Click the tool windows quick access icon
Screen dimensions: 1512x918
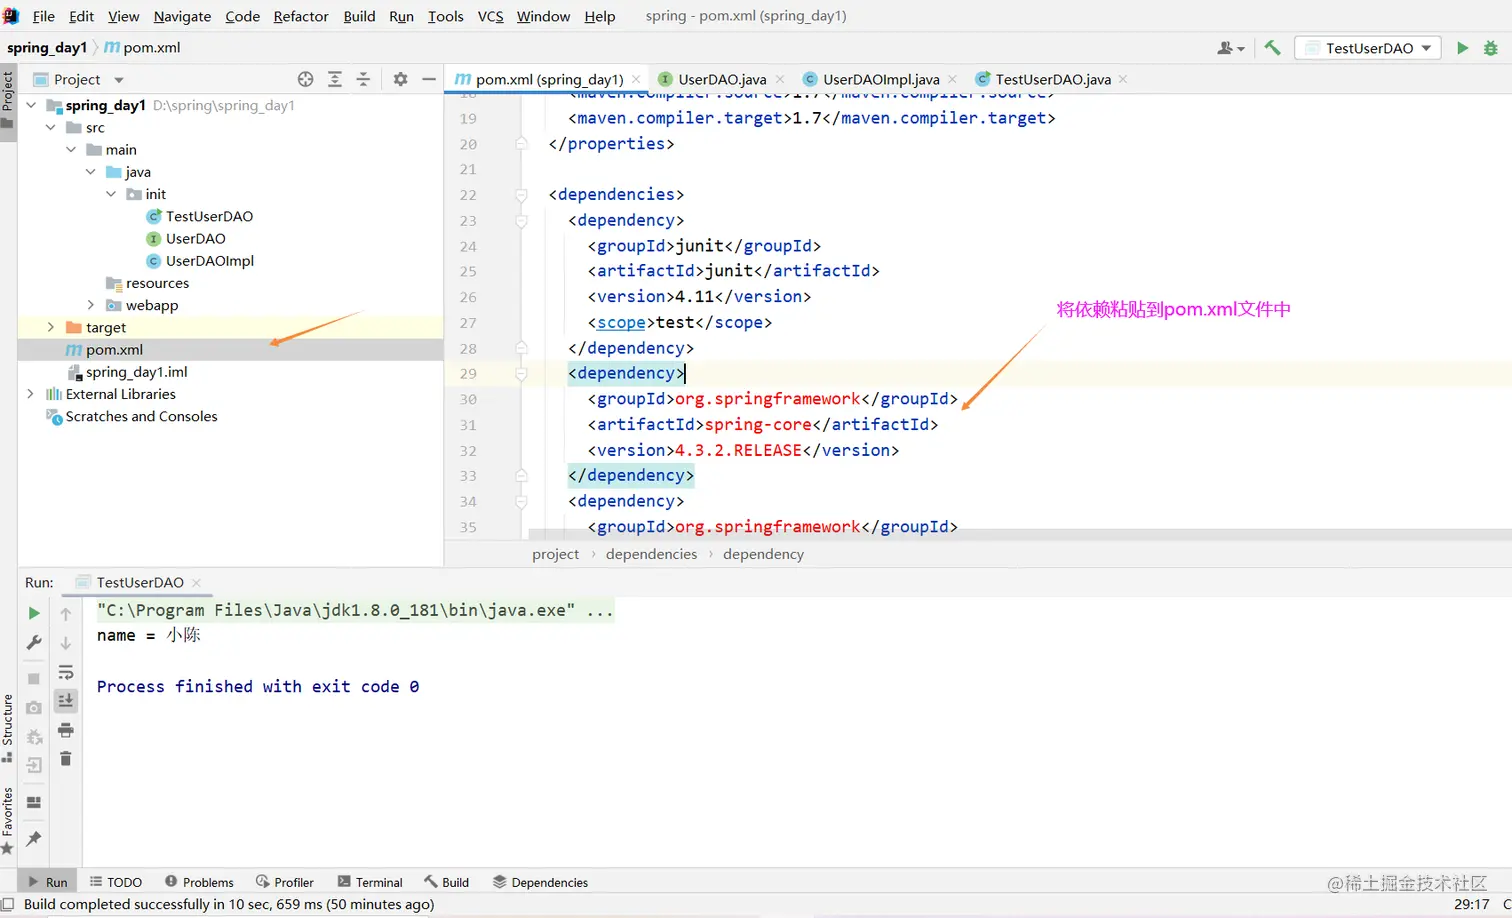8,904
